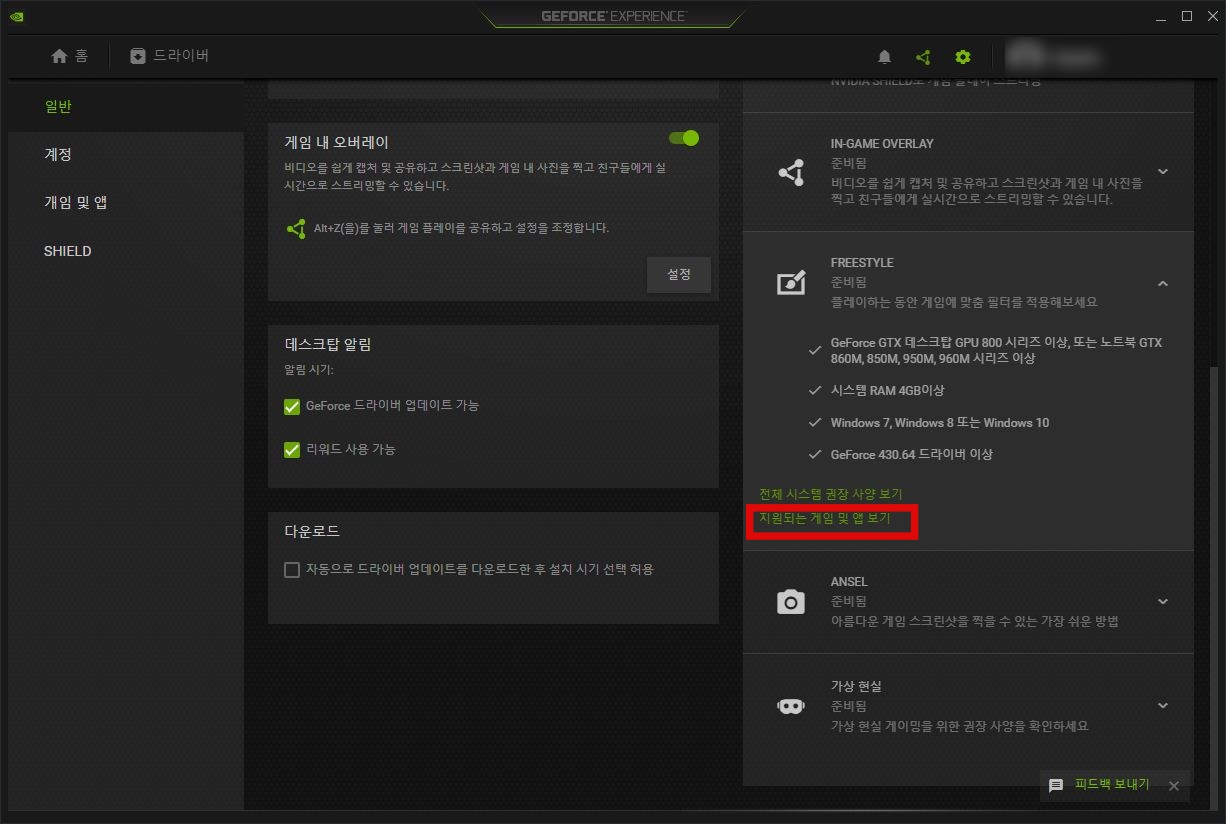Select SHIELD in the sidebar

tap(67, 251)
